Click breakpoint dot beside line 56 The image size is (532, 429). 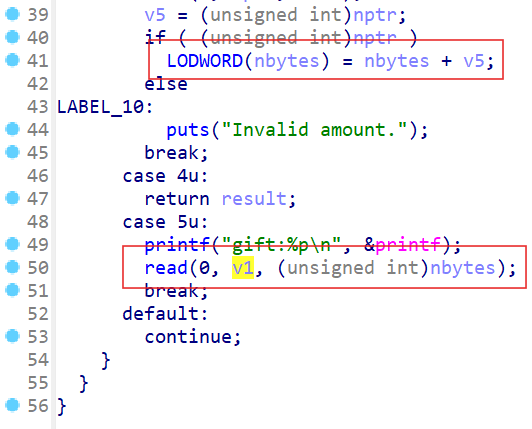coord(13,405)
